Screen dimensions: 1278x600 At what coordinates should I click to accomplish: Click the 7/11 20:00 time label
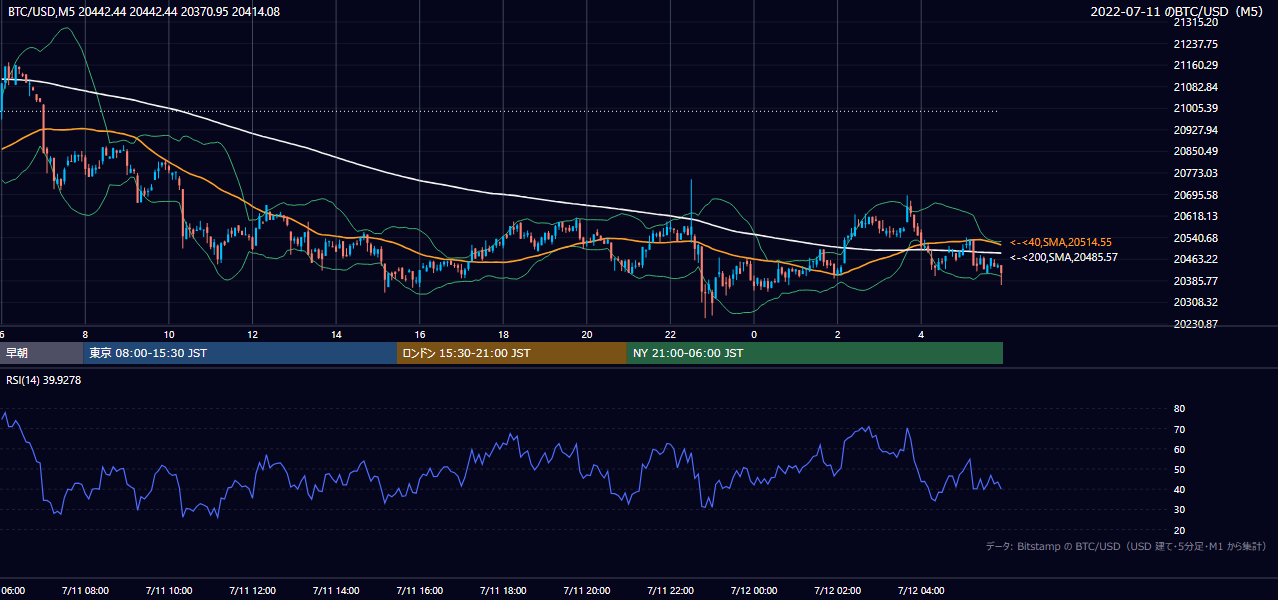(x=587, y=591)
